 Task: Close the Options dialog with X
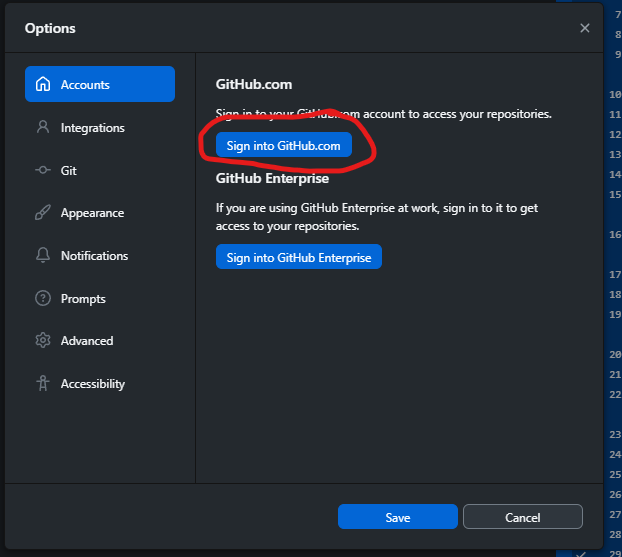tap(585, 28)
